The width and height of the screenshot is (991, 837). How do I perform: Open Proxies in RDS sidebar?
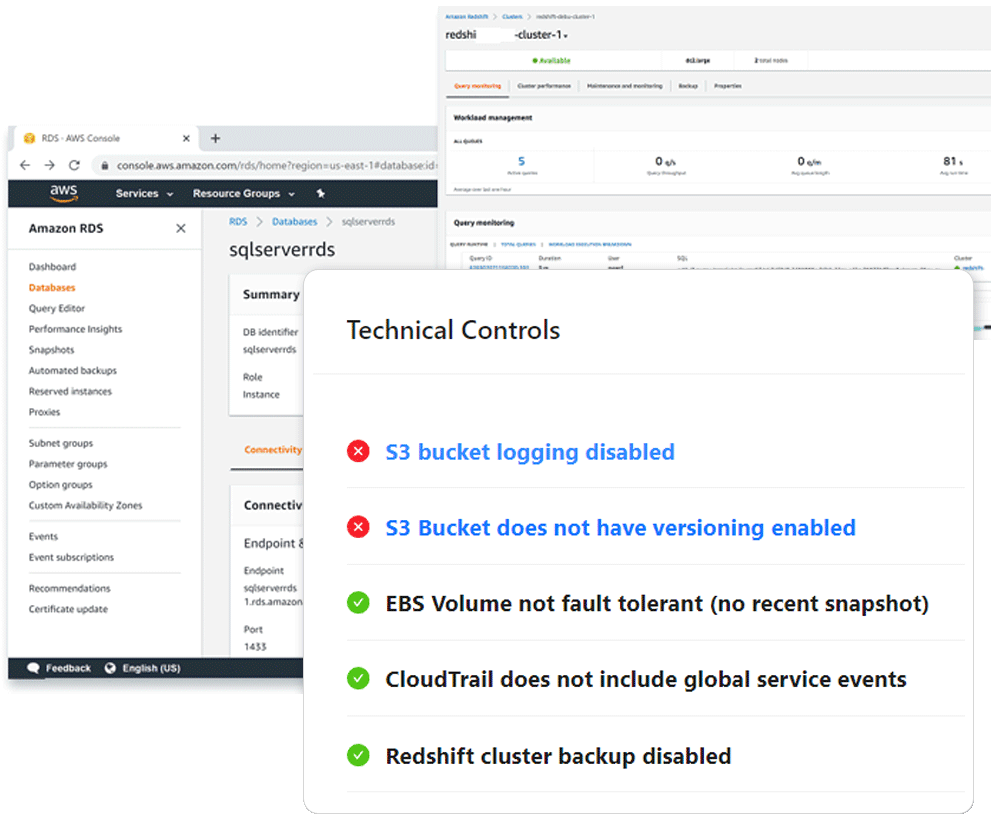(x=44, y=412)
